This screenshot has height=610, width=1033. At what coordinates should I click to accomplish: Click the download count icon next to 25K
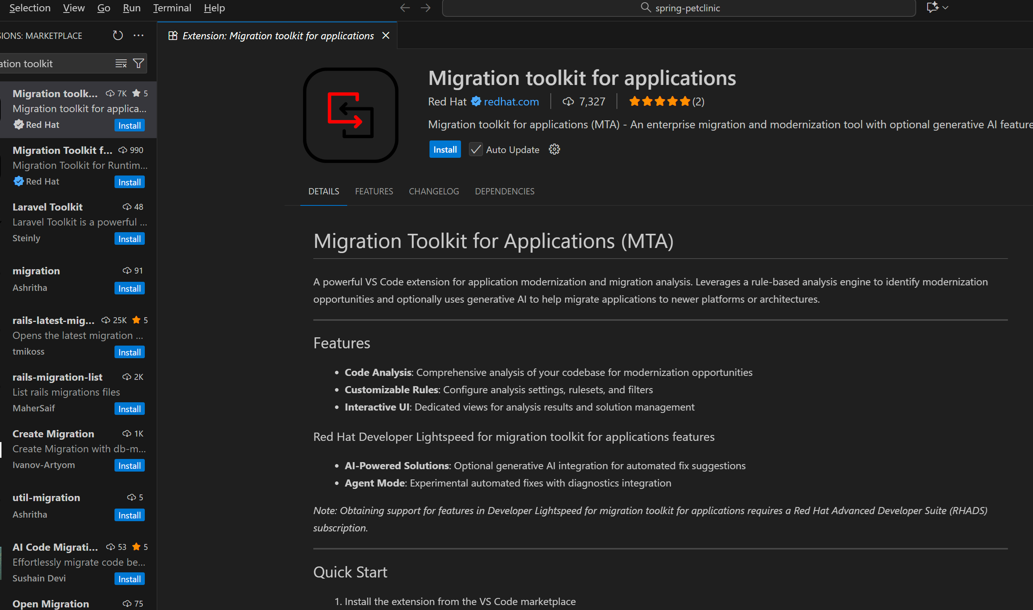(106, 320)
